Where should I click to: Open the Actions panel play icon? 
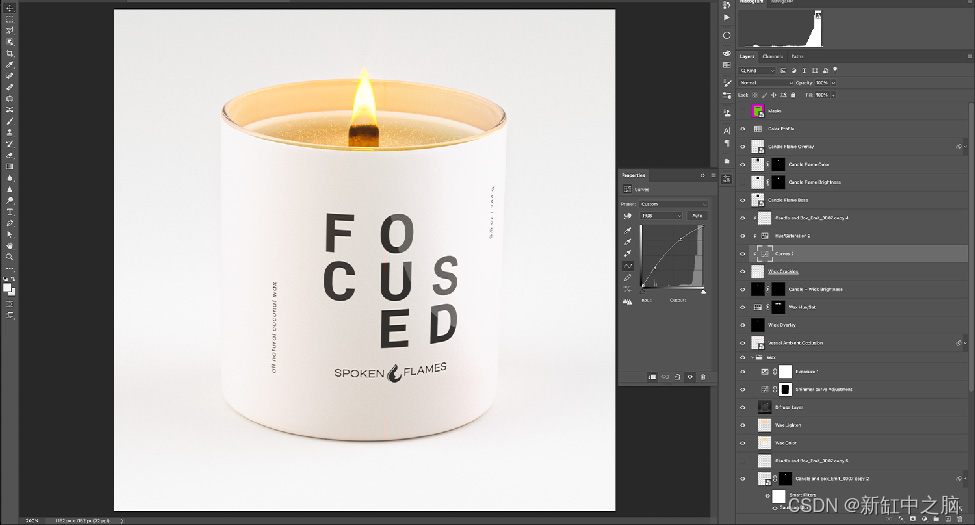coord(727,17)
